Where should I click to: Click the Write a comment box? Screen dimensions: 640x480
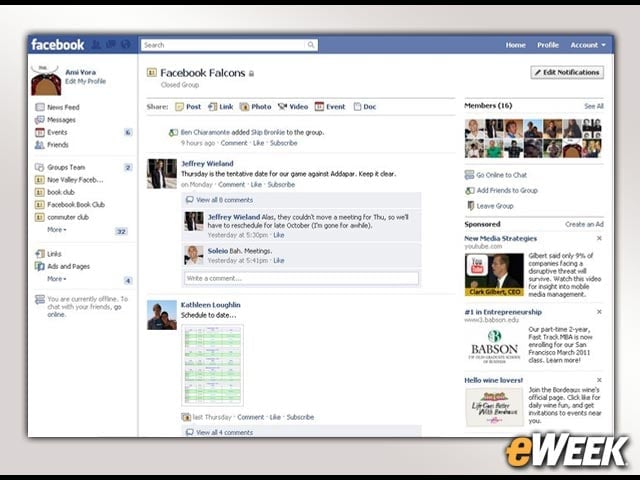tap(301, 278)
